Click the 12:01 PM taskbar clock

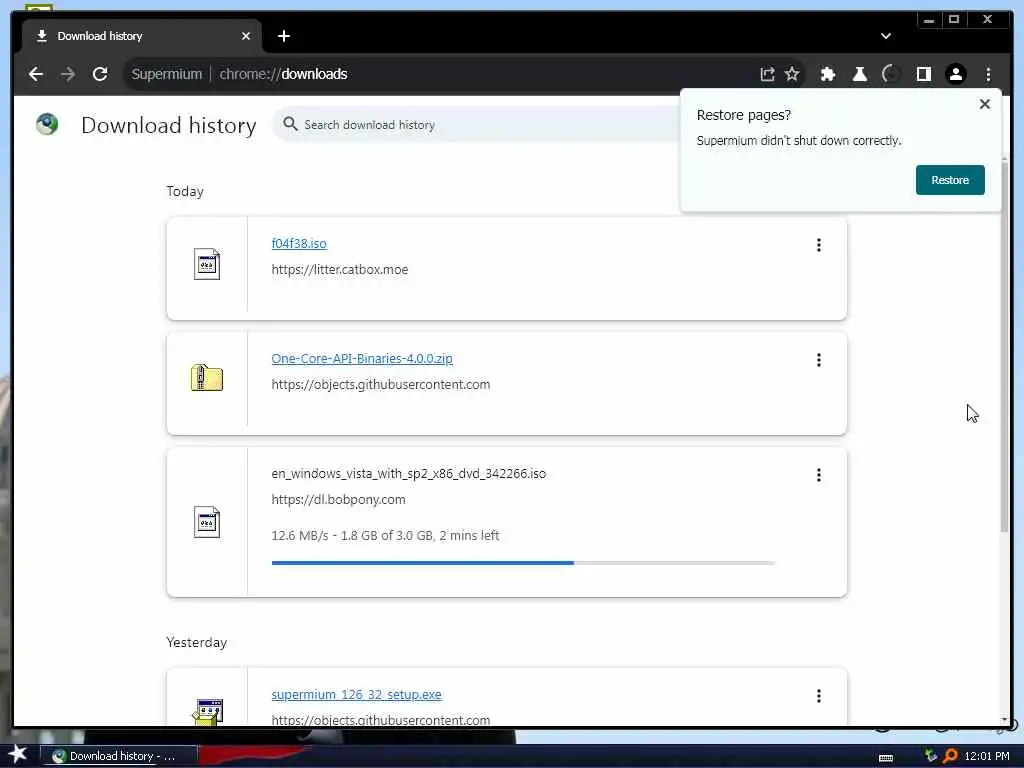(x=987, y=756)
